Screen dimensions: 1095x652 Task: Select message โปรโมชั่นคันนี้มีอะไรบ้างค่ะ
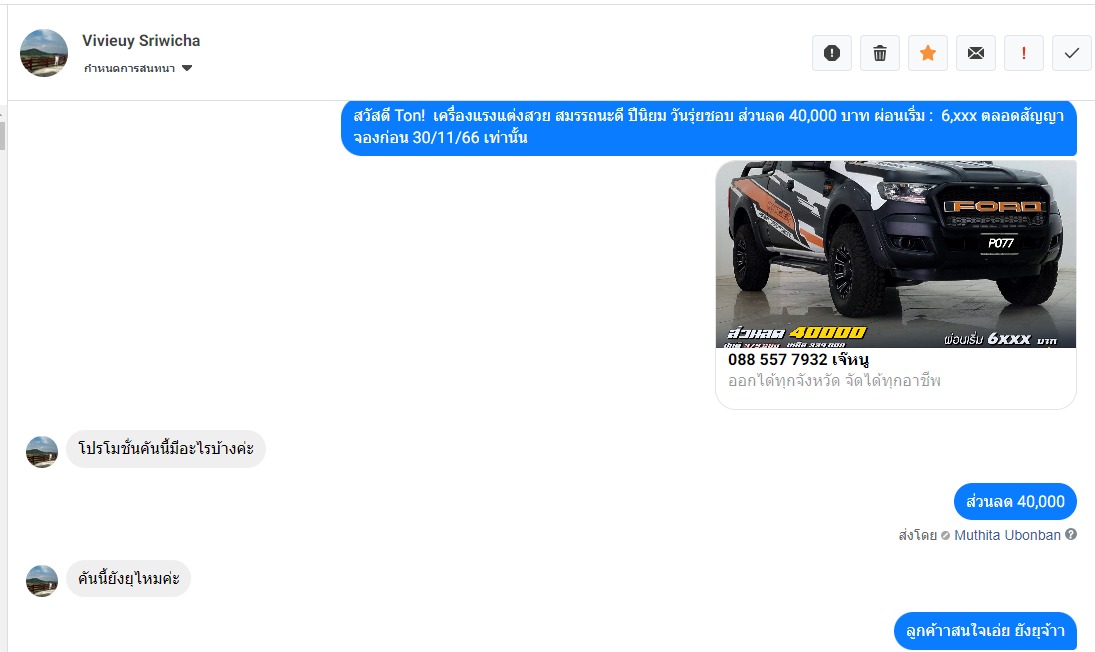[166, 449]
